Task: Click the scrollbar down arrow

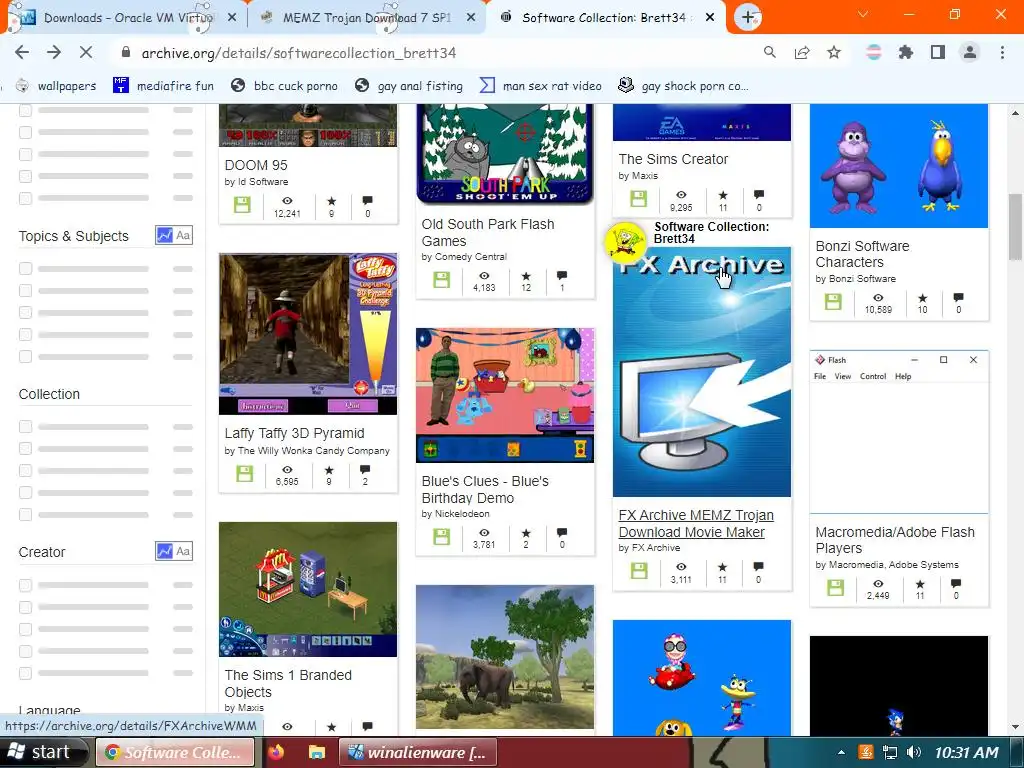Action: pyautogui.click(x=1015, y=726)
